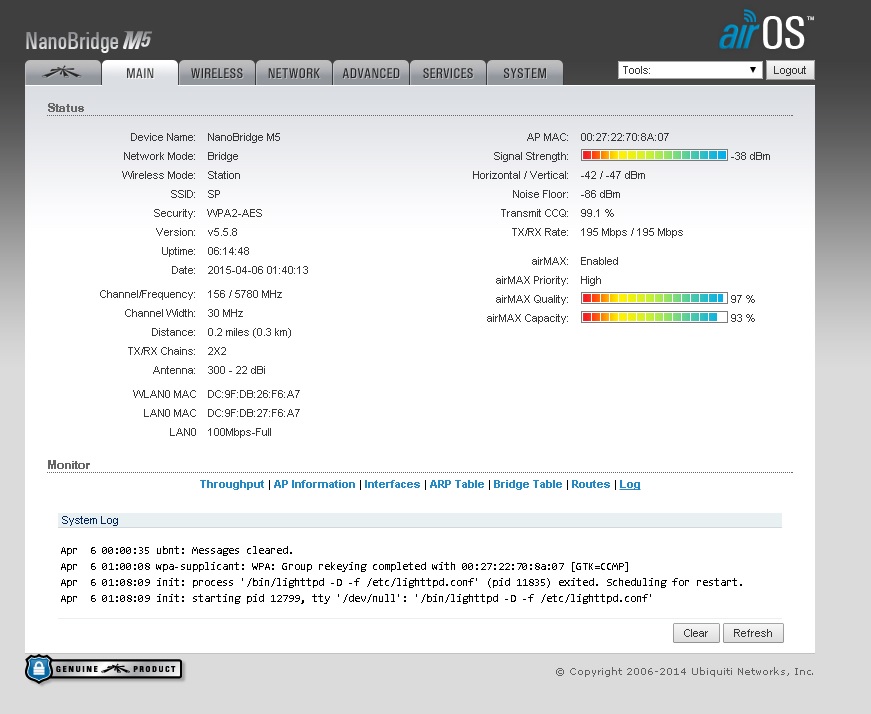Image resolution: width=871 pixels, height=714 pixels.
Task: Click the SSID value SP
Action: coord(214,194)
